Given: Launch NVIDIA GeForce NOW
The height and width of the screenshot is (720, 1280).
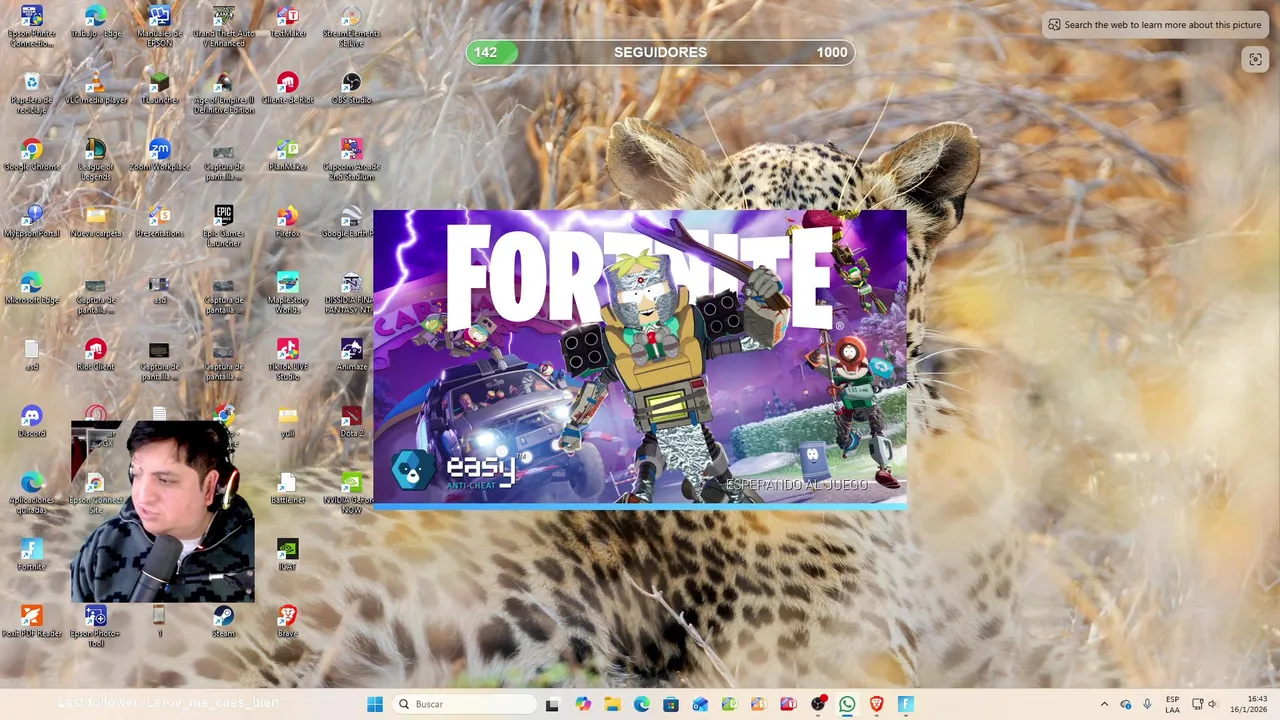Looking at the screenshot, I should (x=351, y=492).
